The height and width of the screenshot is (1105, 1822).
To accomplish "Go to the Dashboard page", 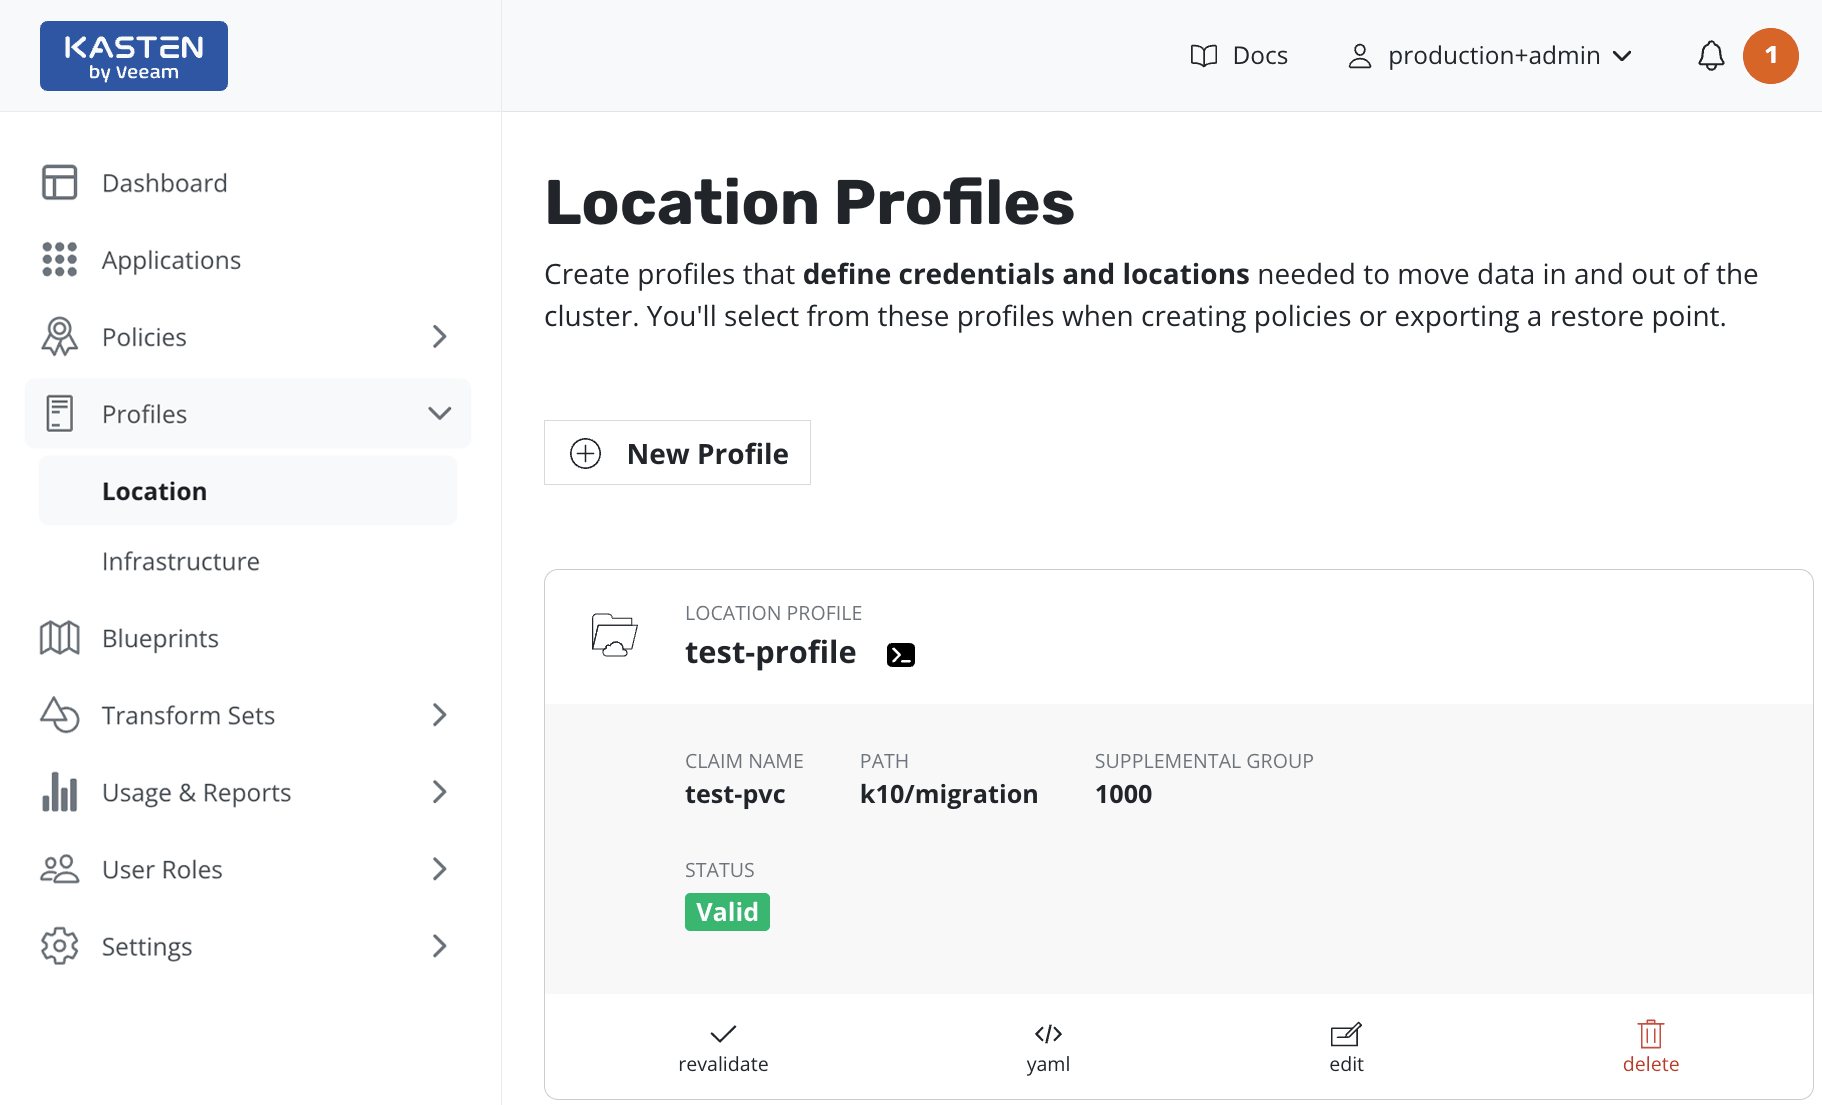I will click(165, 183).
